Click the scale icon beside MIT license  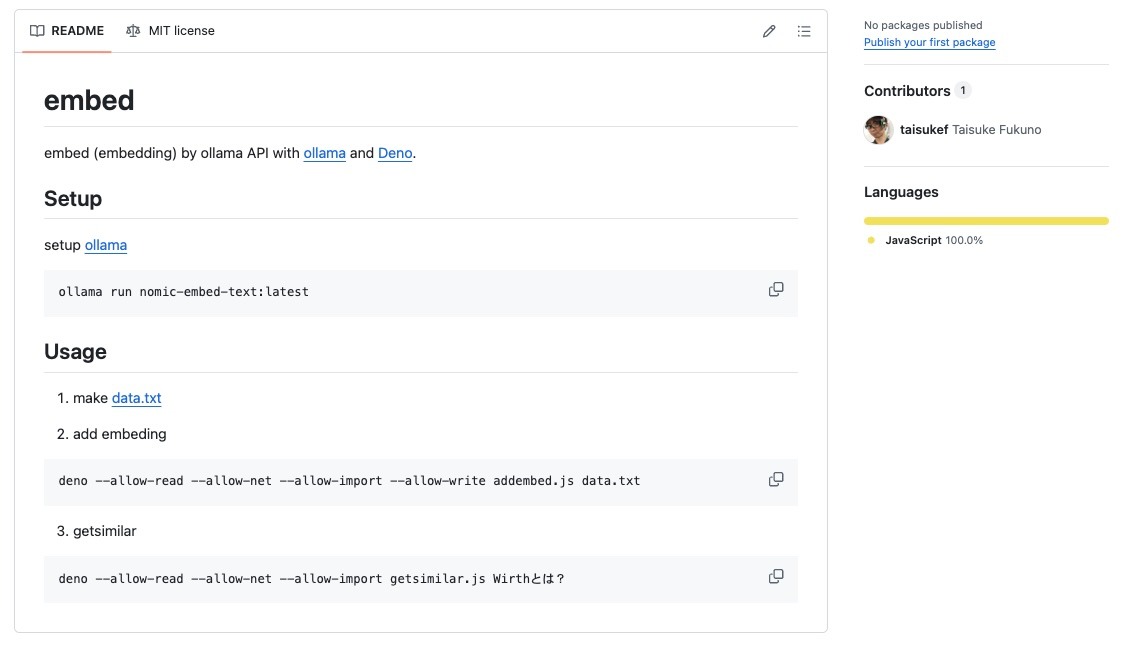(x=133, y=31)
